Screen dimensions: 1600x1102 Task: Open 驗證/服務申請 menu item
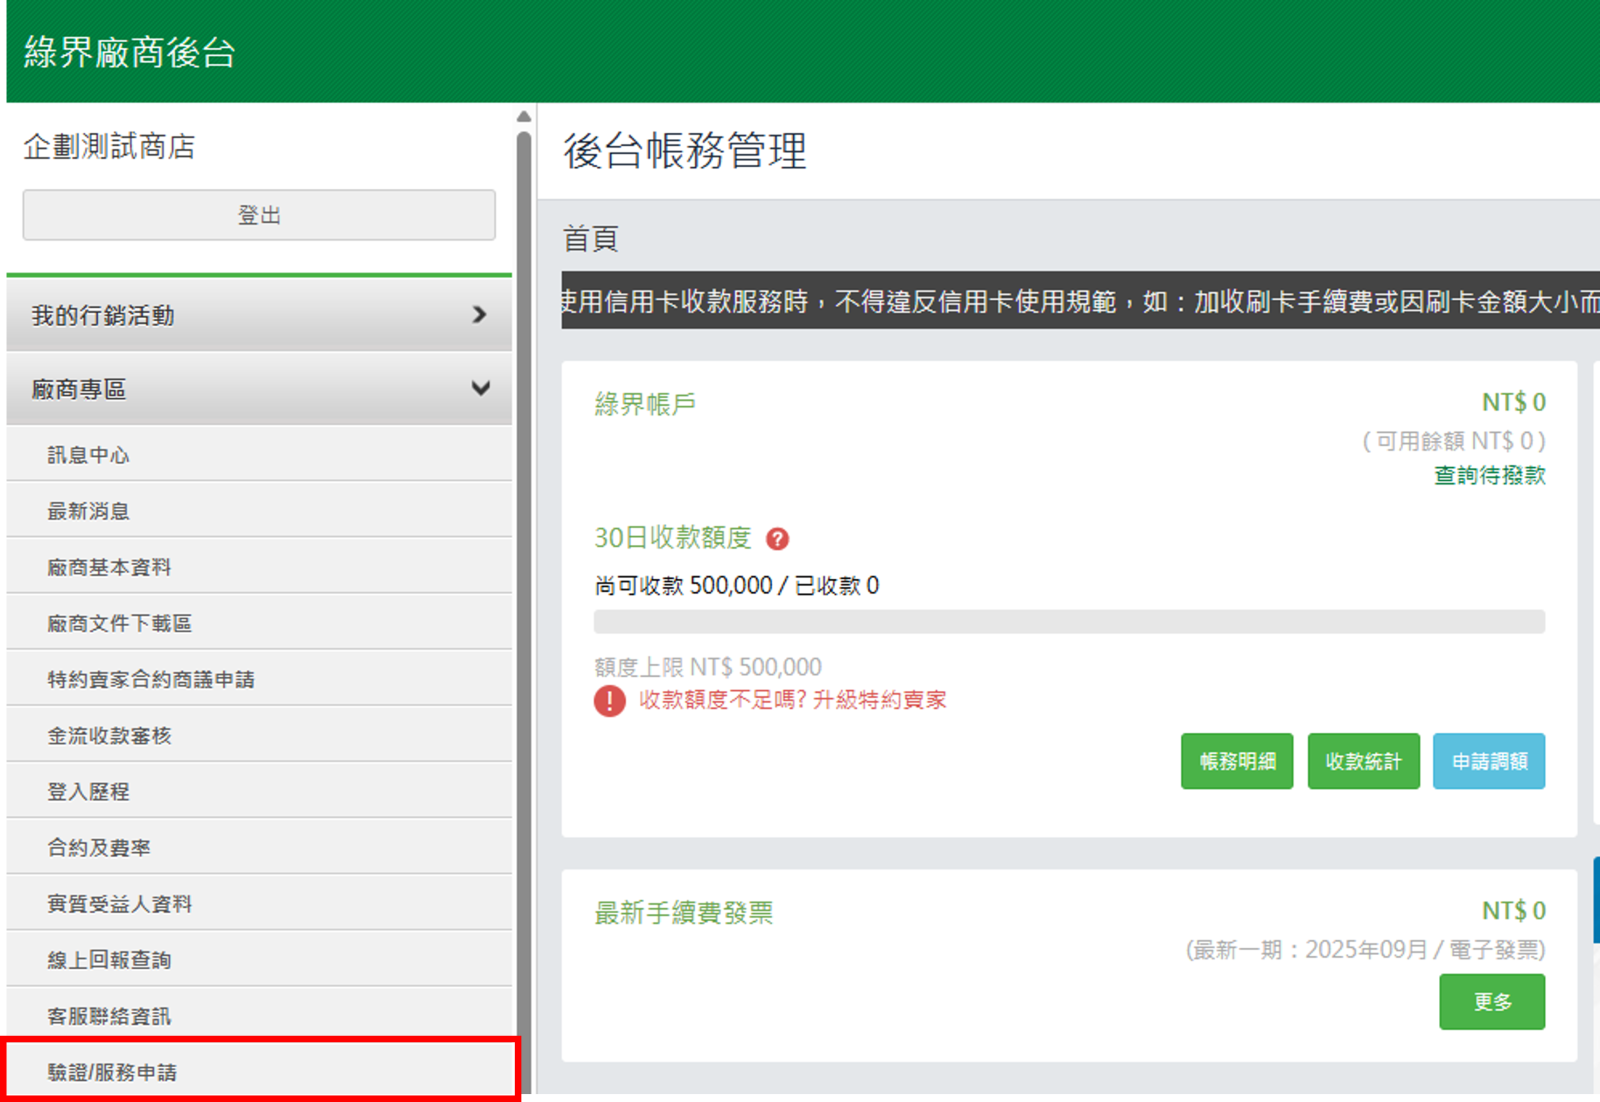point(112,1072)
